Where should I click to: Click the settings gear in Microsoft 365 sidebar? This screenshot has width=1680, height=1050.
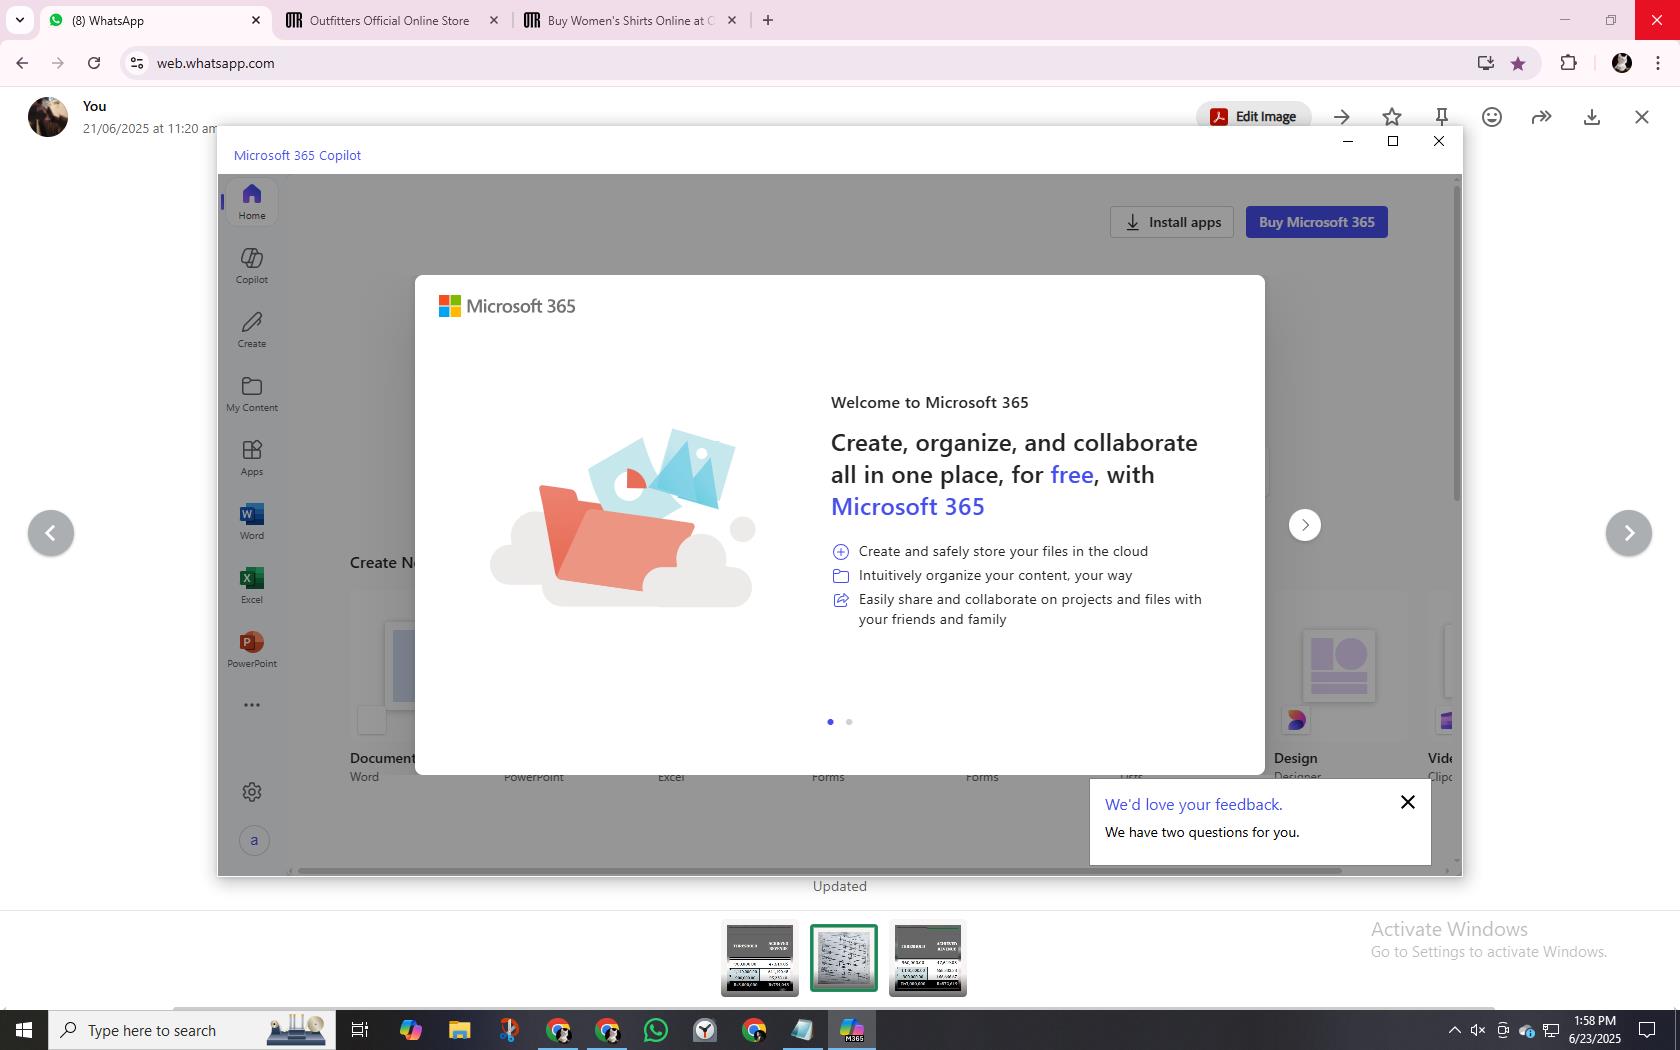(x=252, y=792)
